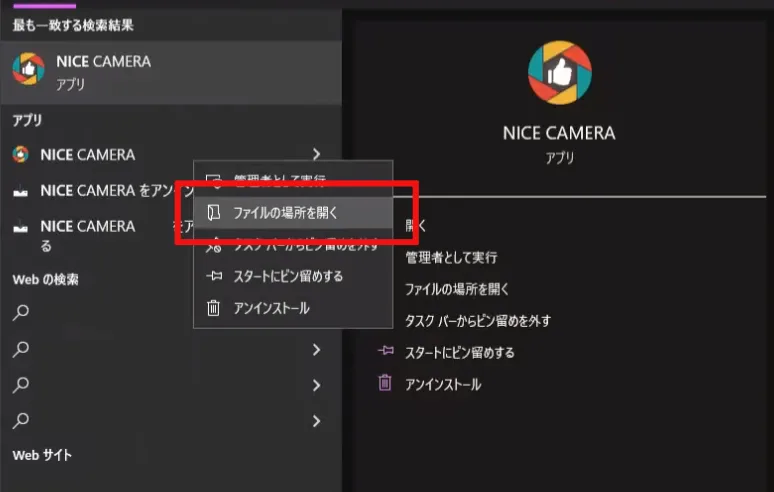The image size is (774, 492).
Task: Expand the NICE CAMERA app row chevron
Action: tap(316, 154)
